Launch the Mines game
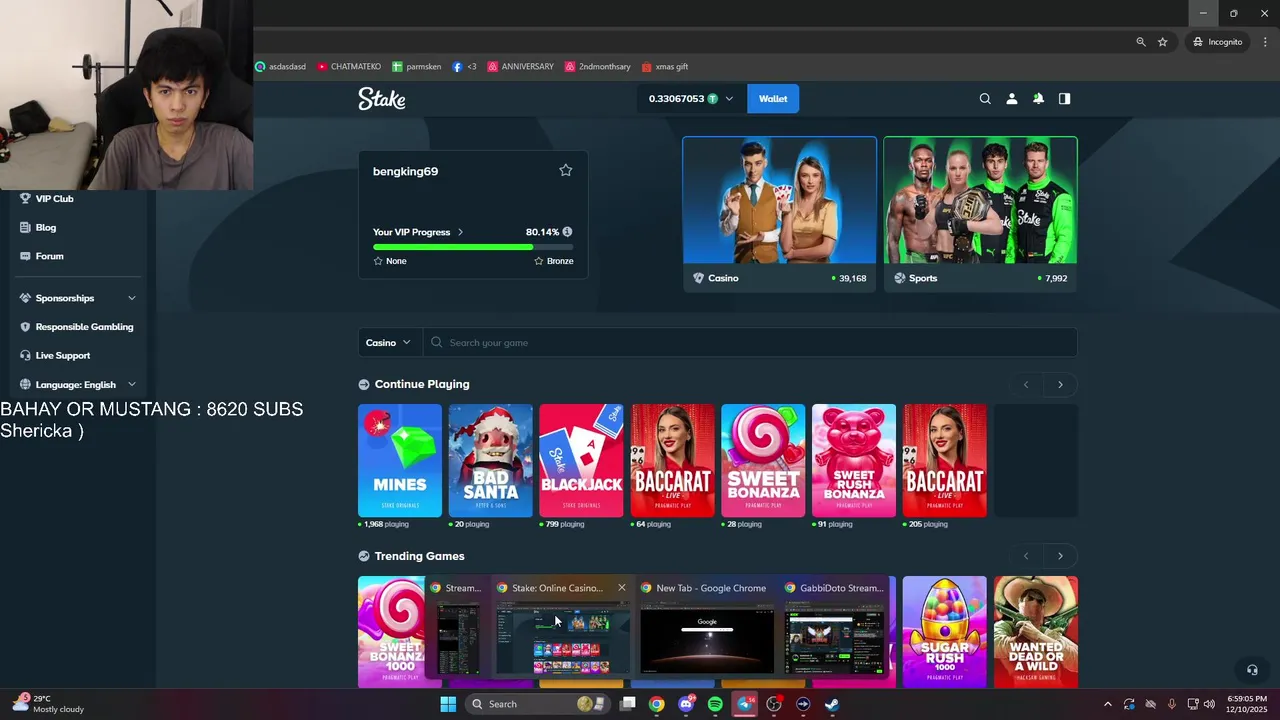 click(x=400, y=461)
